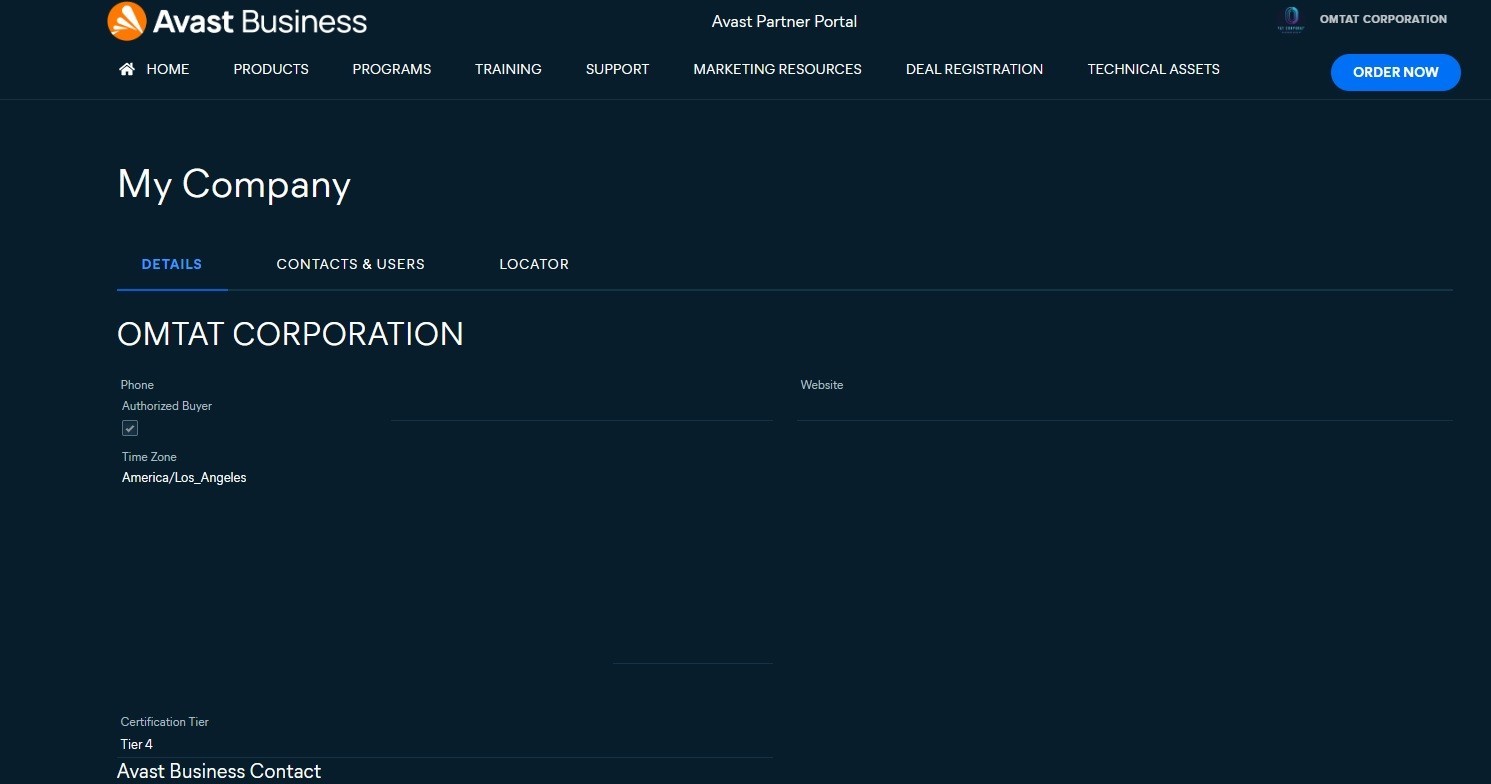Click the Authorized Buyer label
This screenshot has height=784, width=1491.
pyautogui.click(x=167, y=406)
